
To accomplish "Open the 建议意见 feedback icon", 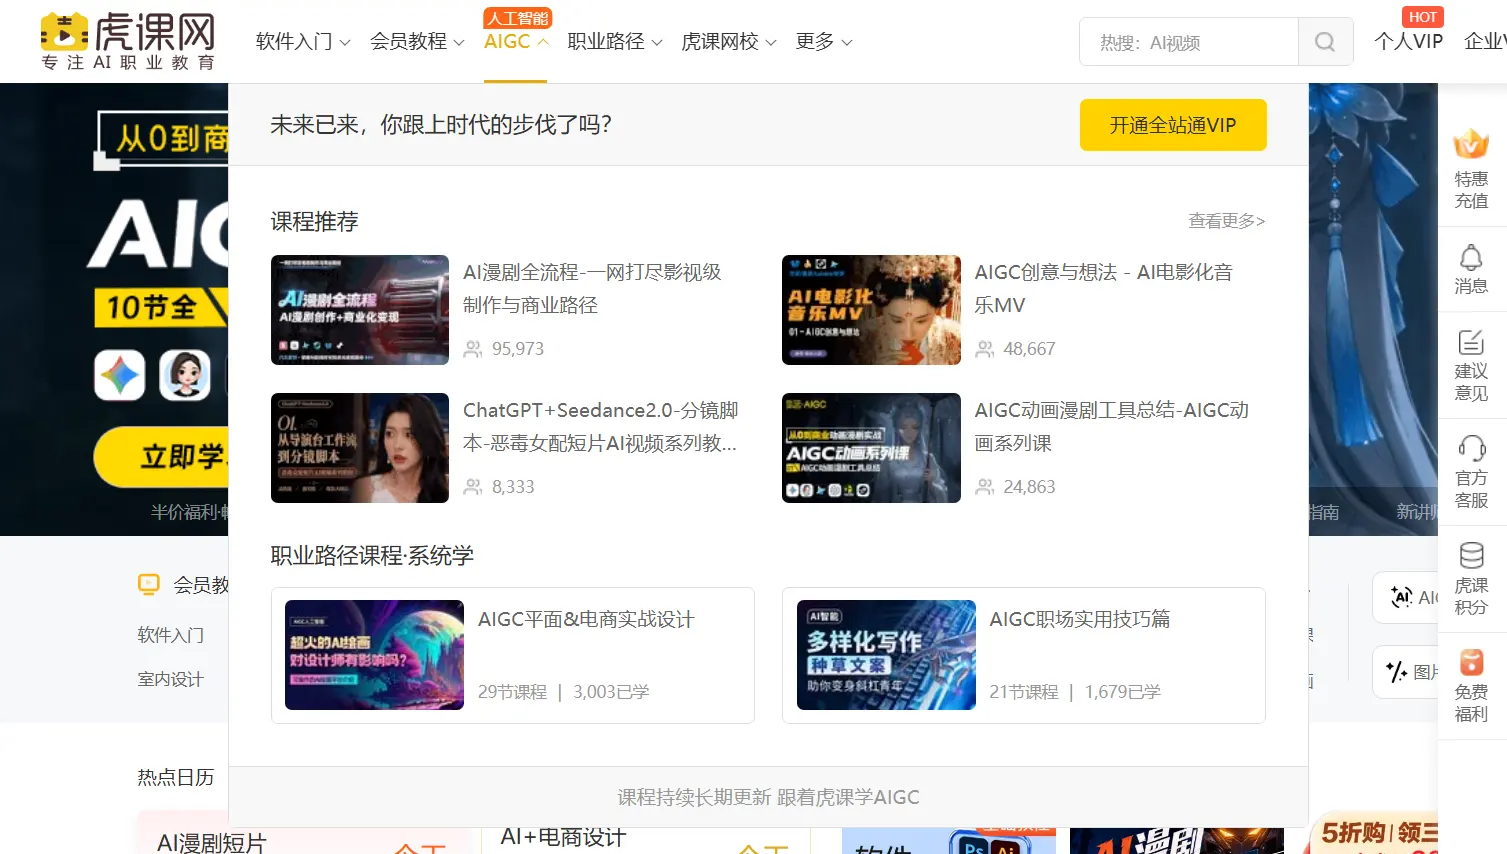I will pos(1471,343).
